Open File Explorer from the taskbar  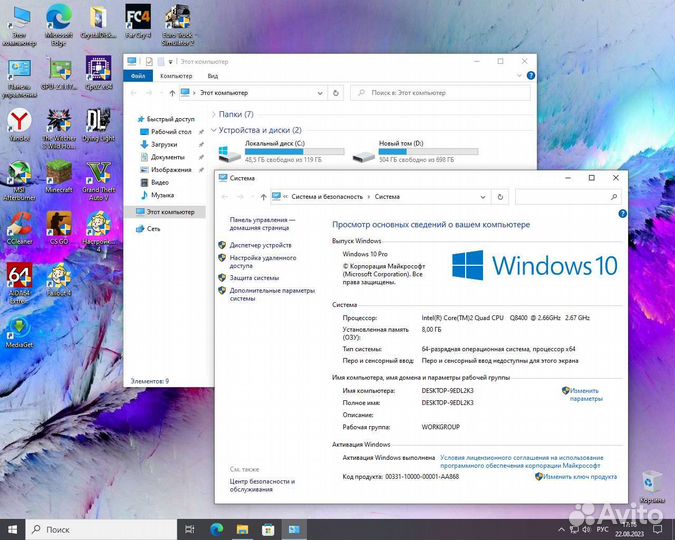tap(242, 529)
